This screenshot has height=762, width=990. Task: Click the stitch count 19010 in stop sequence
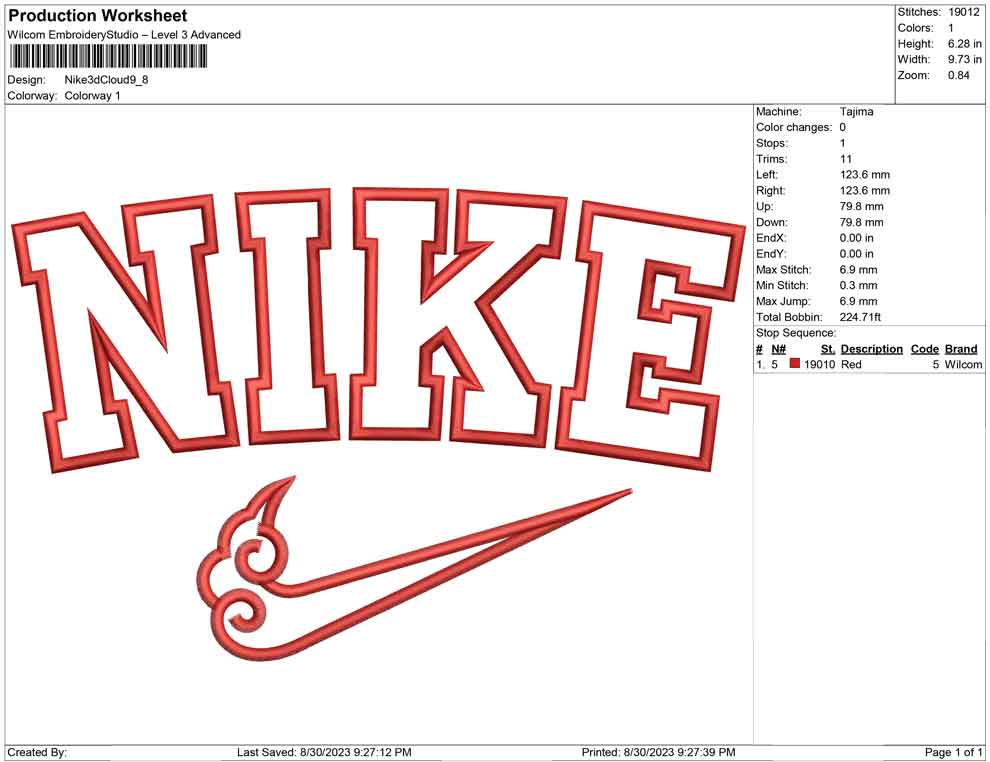tap(819, 364)
